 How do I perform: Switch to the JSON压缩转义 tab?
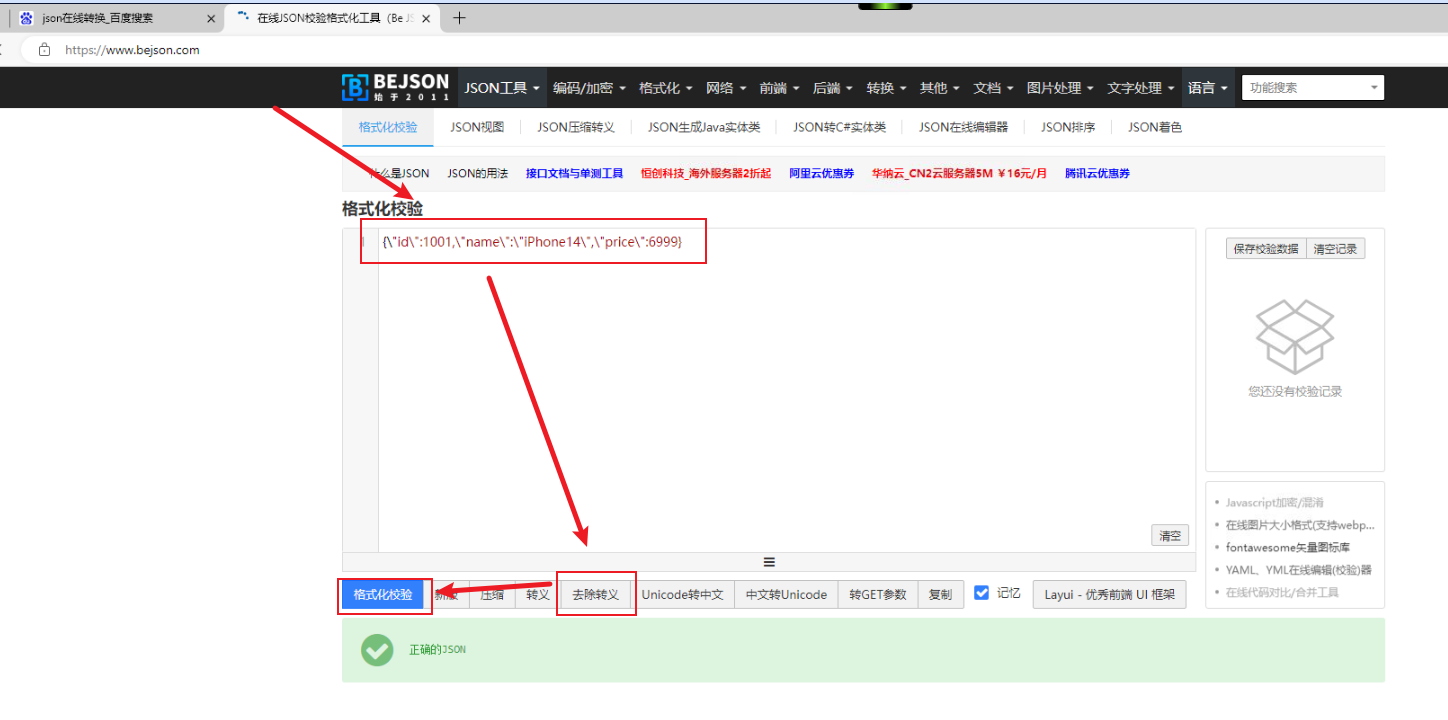pyautogui.click(x=575, y=127)
